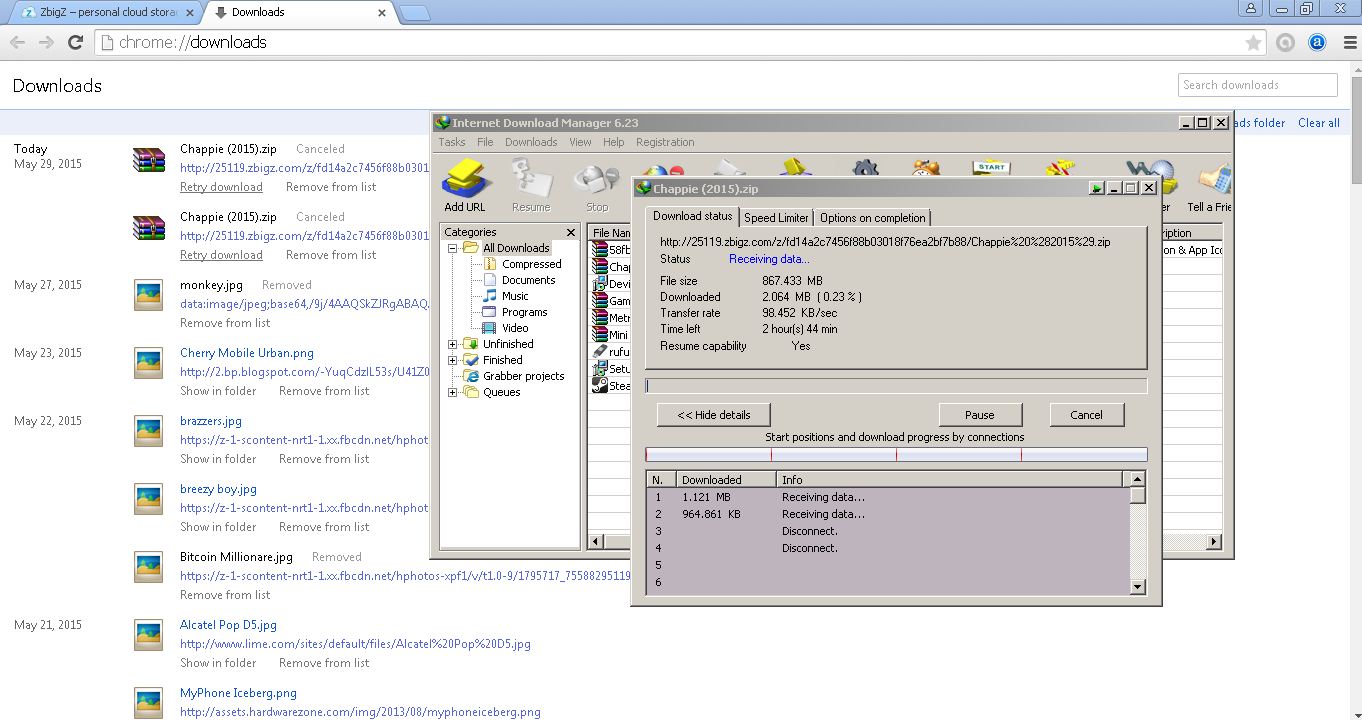This screenshot has width=1362, height=720.
Task: Open the breezy boy.jpg download link
Action: click(x=218, y=489)
